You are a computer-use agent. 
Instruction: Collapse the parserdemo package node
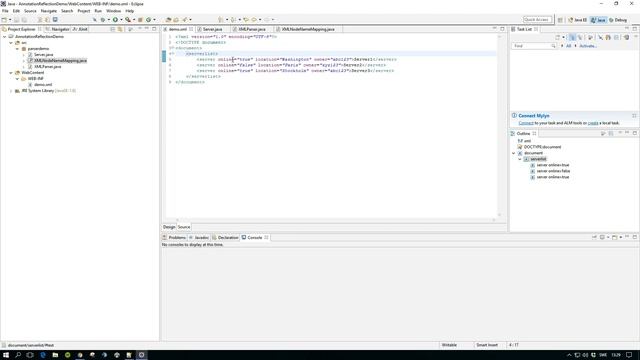pos(18,49)
